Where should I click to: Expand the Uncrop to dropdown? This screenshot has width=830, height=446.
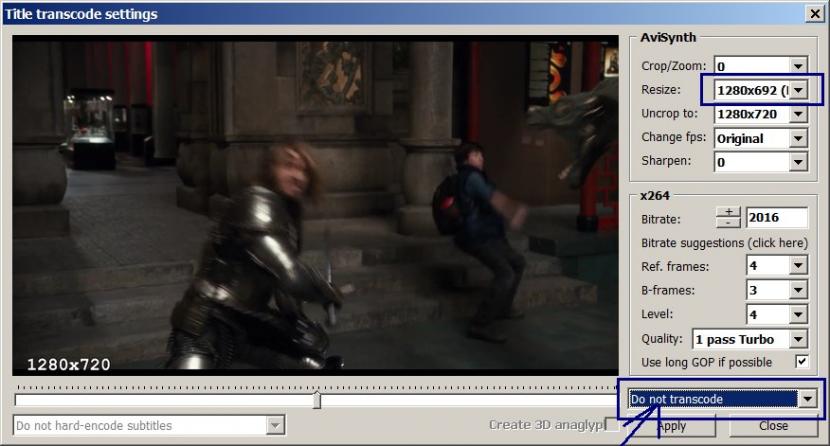pyautogui.click(x=798, y=114)
